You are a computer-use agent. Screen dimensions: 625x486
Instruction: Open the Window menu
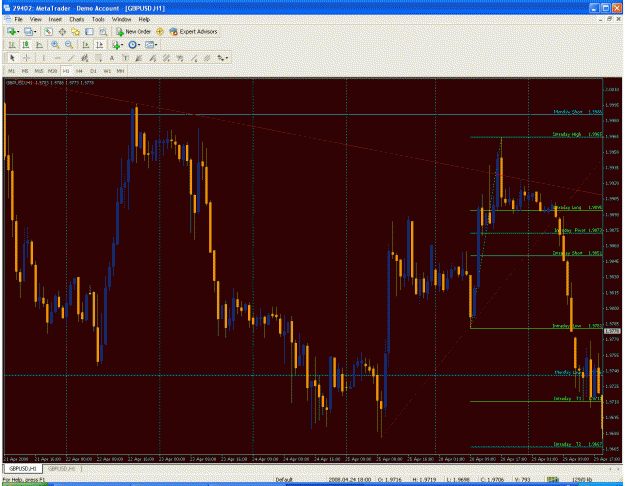click(121, 19)
